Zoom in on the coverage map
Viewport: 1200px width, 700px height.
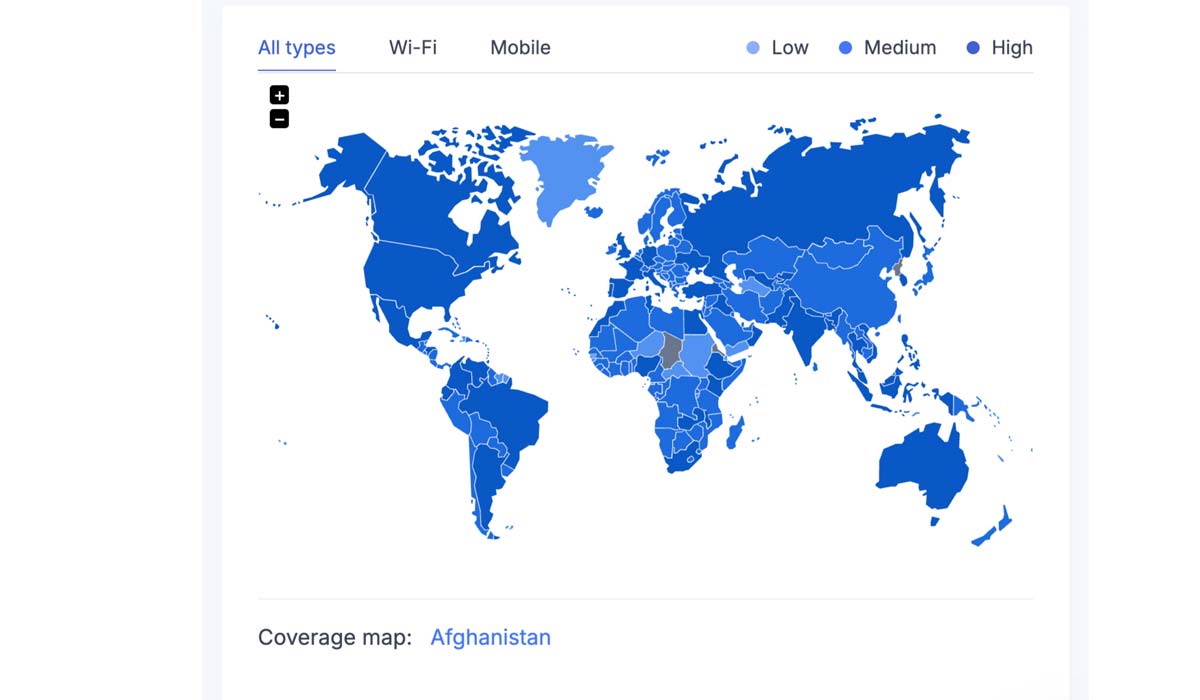point(279,95)
